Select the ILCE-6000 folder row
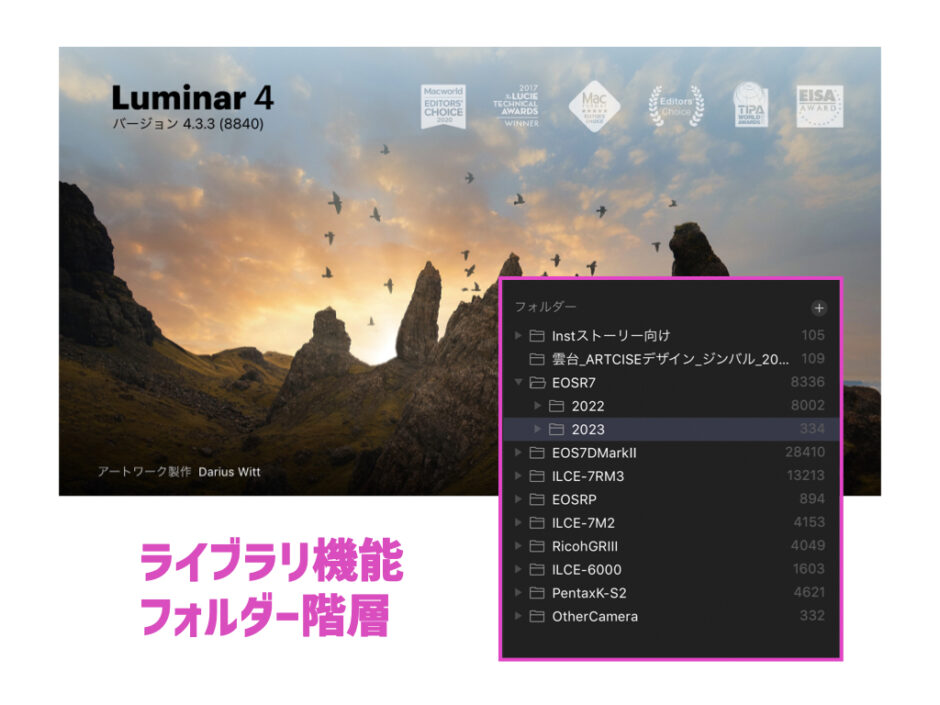Image resolution: width=940 pixels, height=705 pixels. coord(670,570)
